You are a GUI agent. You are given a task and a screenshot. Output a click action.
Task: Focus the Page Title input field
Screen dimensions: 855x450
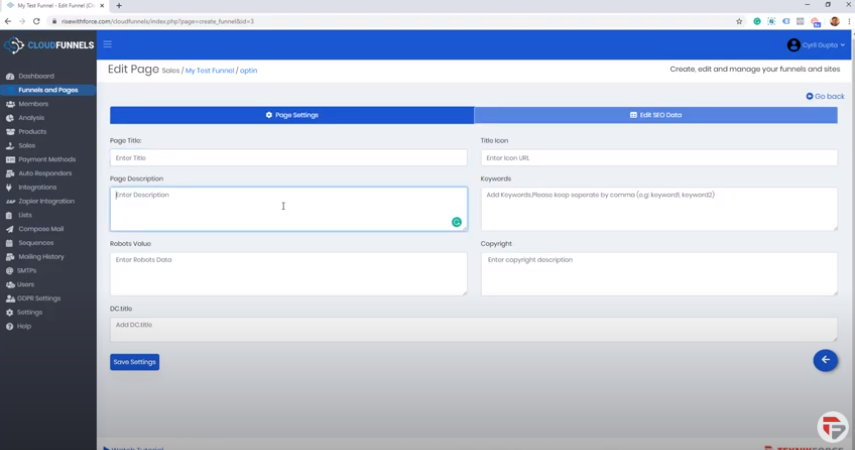[x=288, y=158]
